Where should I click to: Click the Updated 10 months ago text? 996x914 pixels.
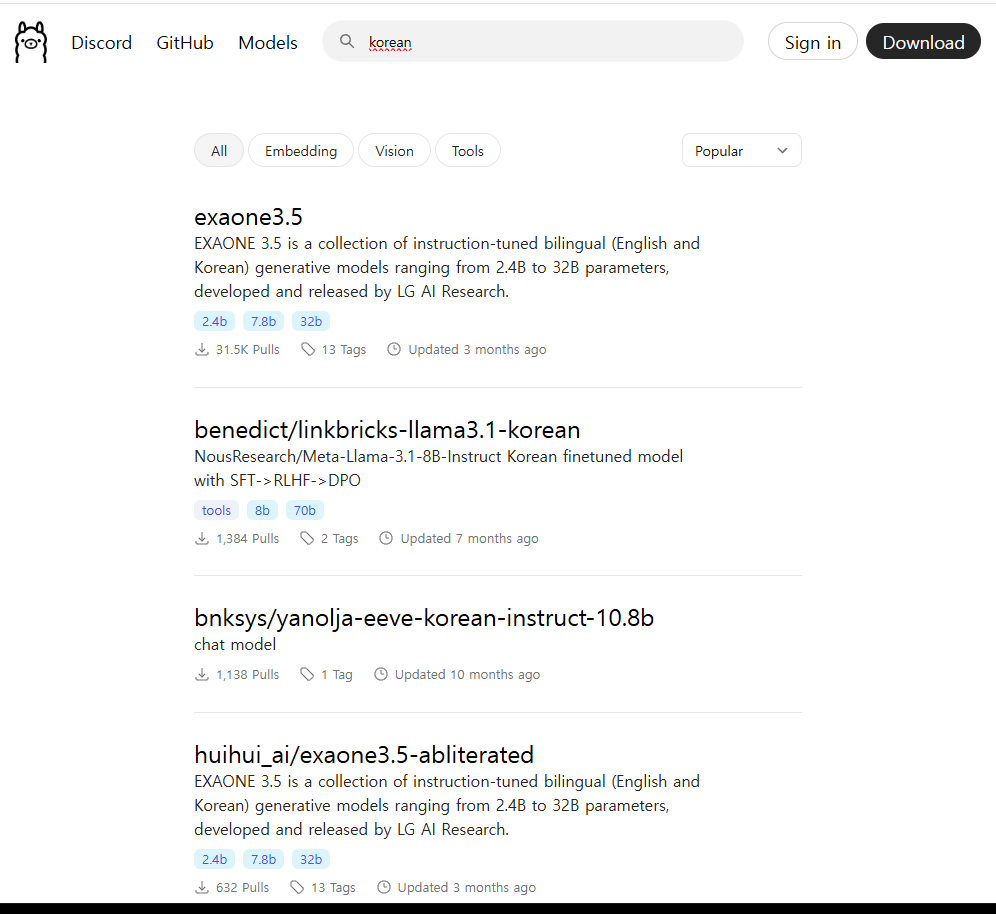[468, 675]
